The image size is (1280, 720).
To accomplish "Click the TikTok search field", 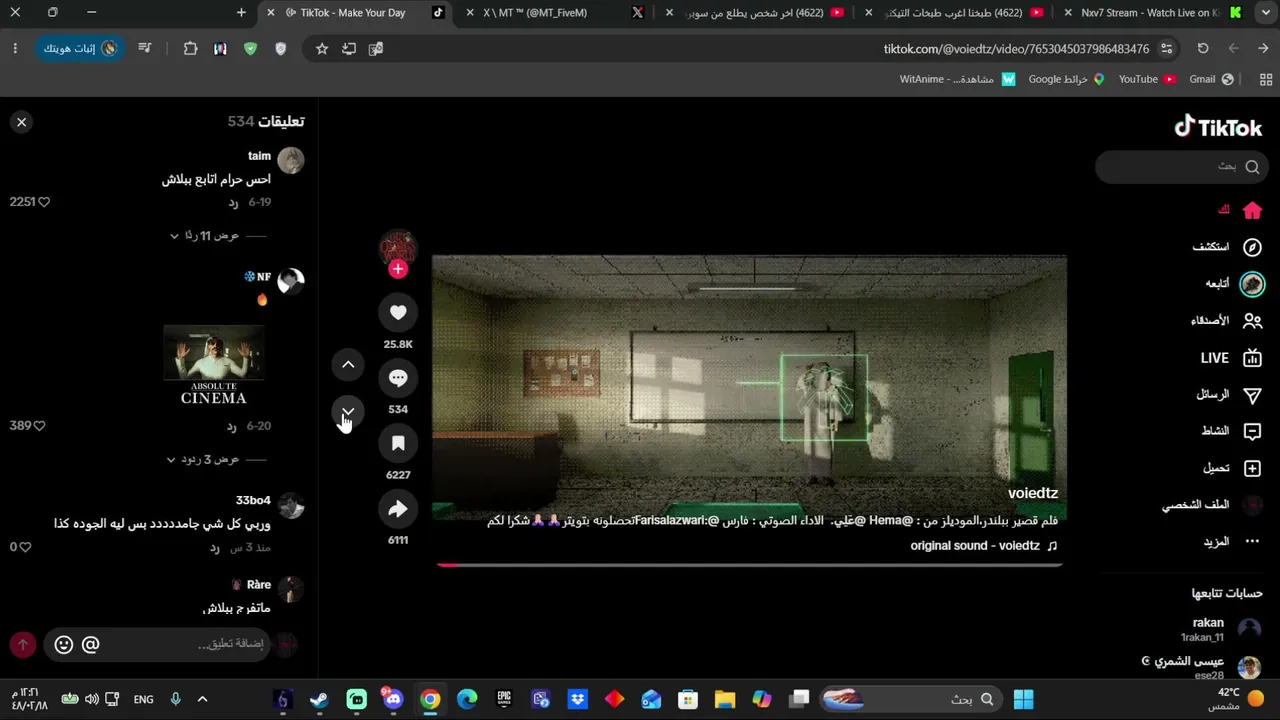I will [1182, 167].
